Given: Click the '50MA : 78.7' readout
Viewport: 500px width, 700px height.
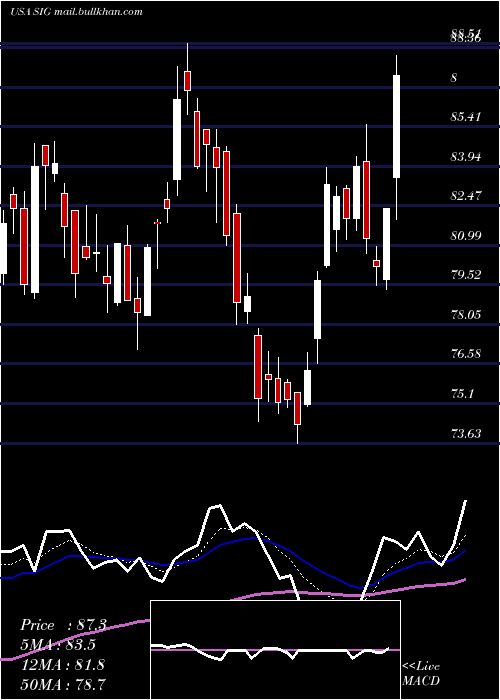Looking at the screenshot, I should click(63, 683).
